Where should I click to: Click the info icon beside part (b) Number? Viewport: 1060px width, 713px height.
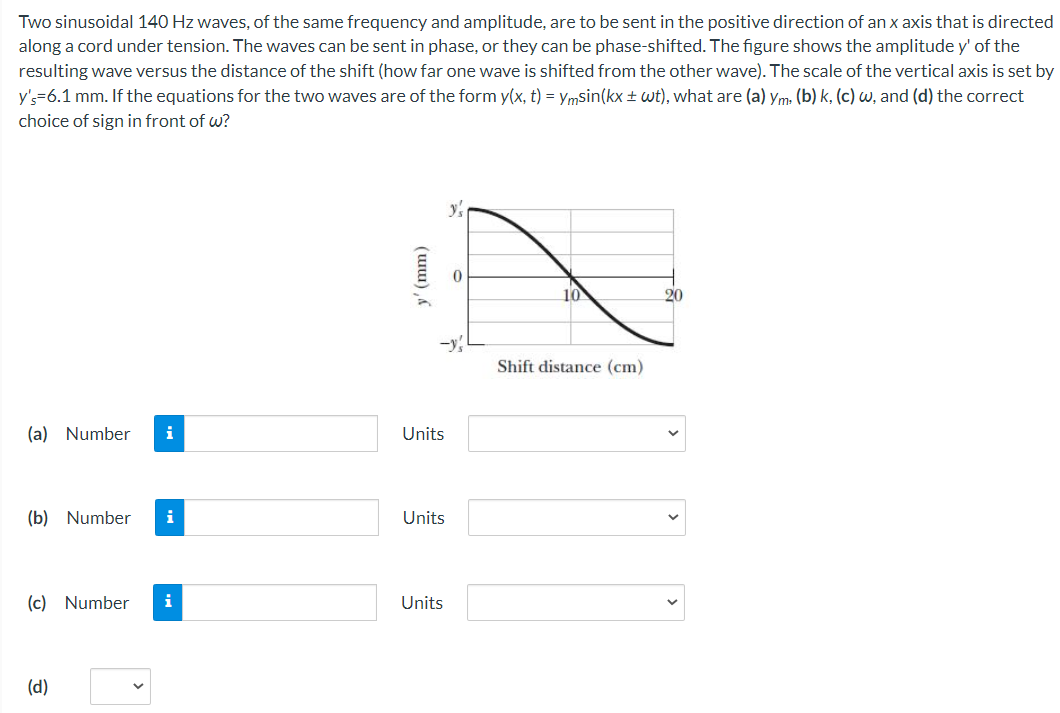click(169, 518)
